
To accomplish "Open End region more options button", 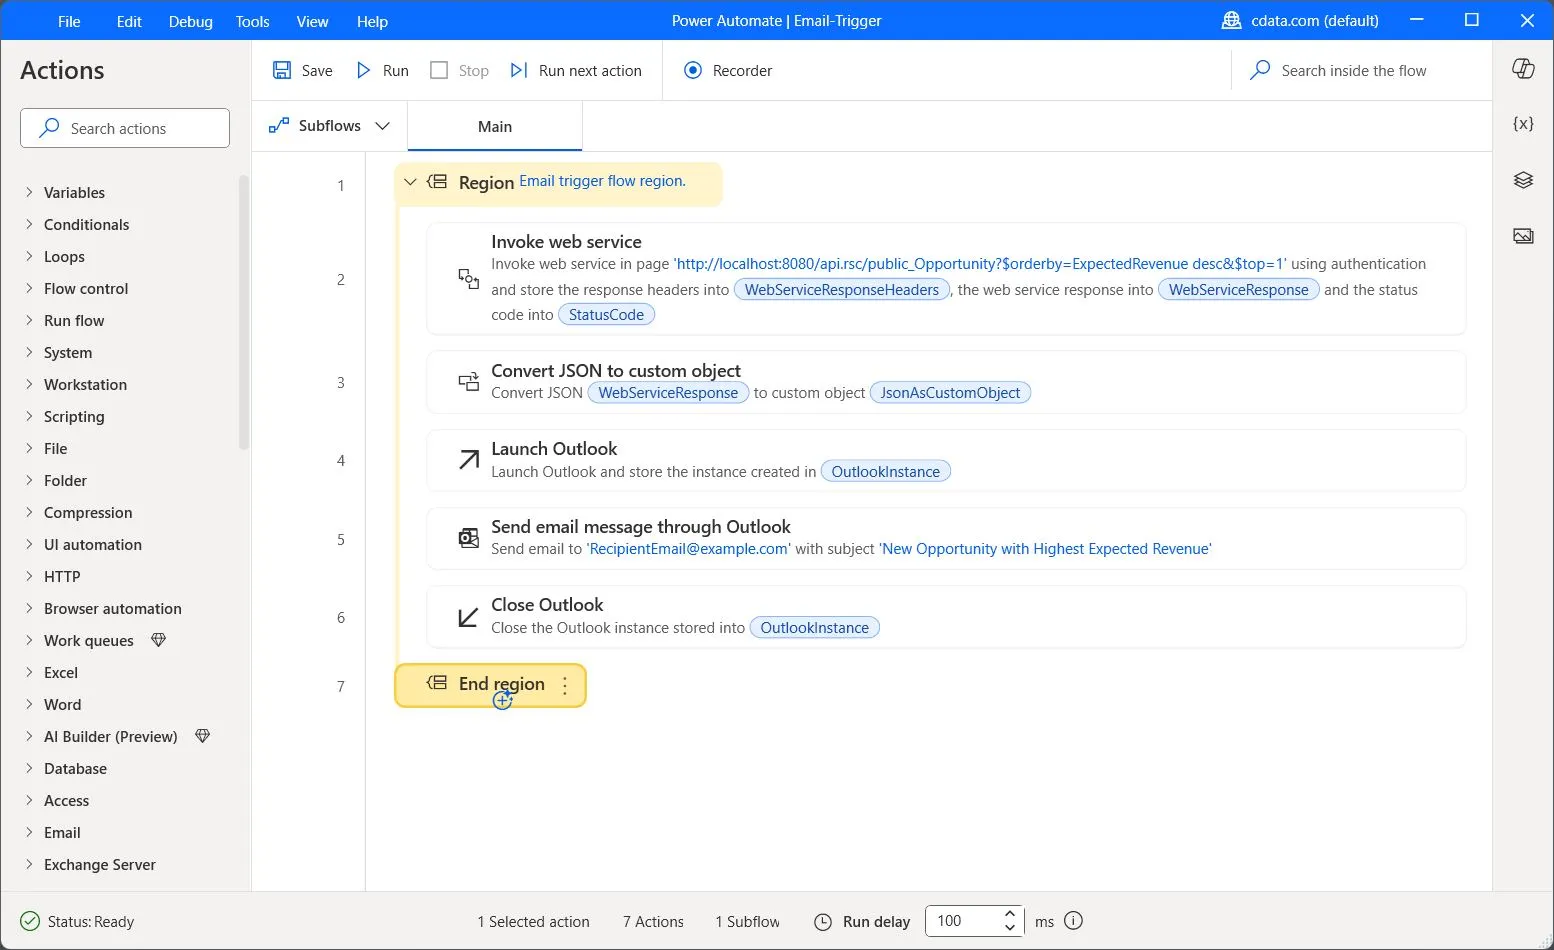I will click(565, 685).
